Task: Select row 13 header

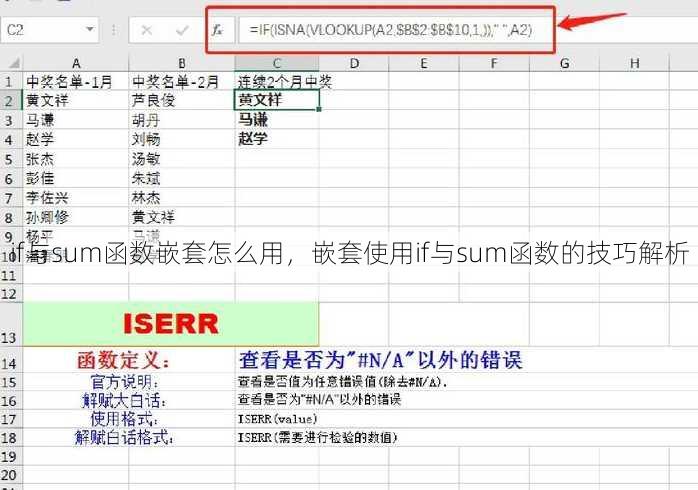Action: (x=9, y=325)
